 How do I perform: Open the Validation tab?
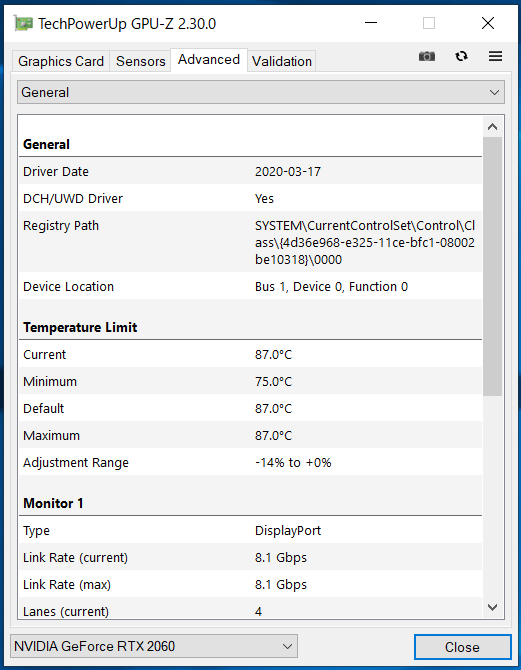click(282, 62)
